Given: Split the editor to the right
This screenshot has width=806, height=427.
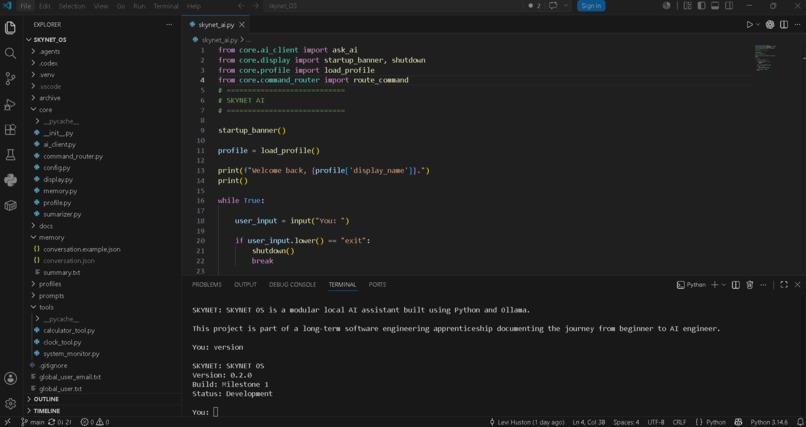Looking at the screenshot, I should tap(784, 25).
